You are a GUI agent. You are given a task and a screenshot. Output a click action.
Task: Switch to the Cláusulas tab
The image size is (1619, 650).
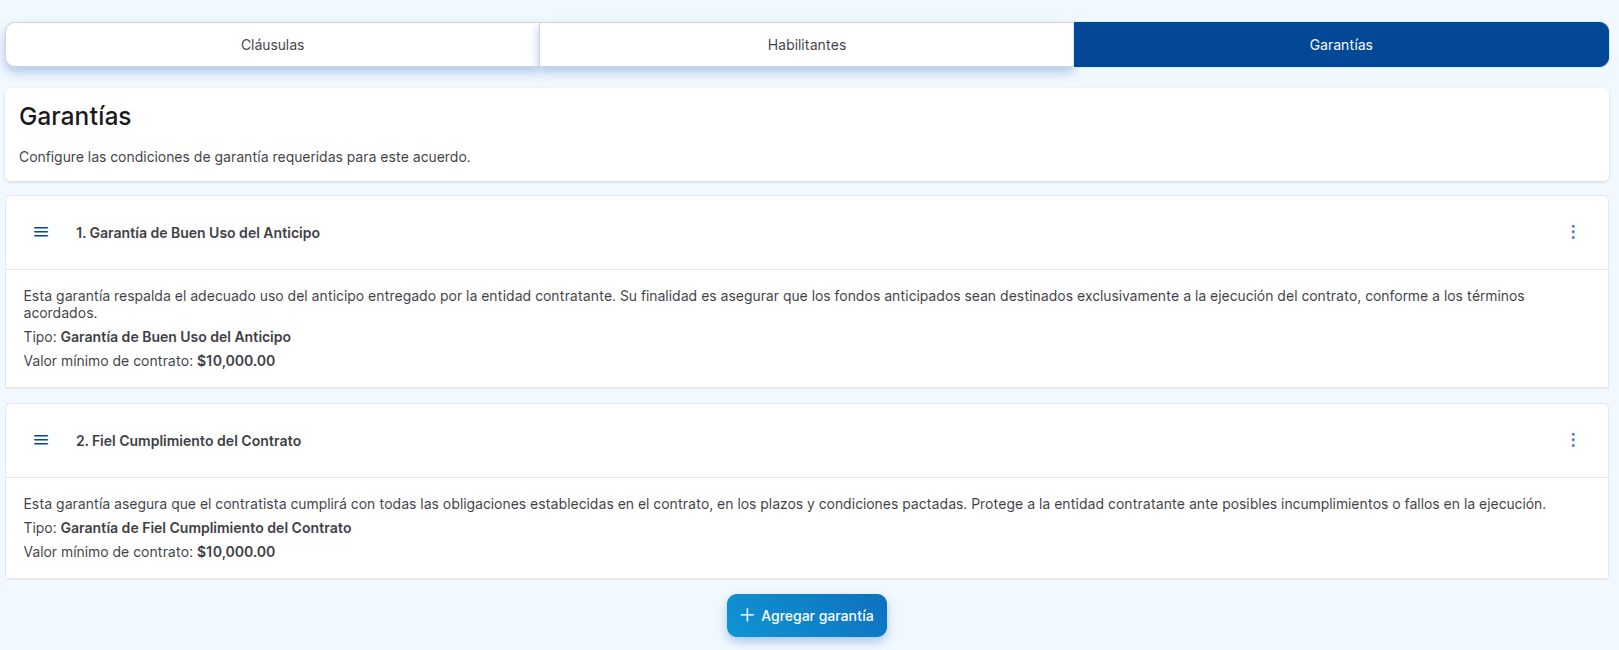point(272,45)
